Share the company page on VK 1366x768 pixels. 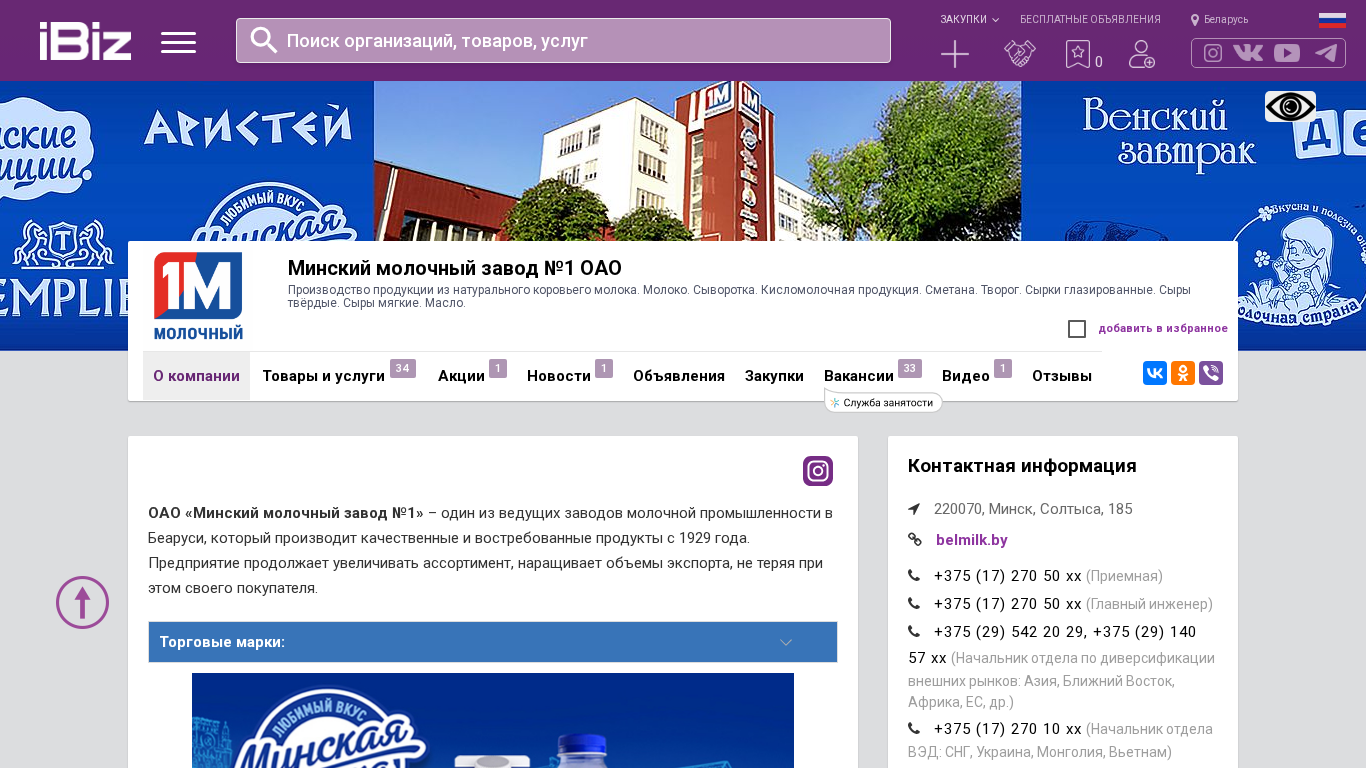coord(1155,373)
